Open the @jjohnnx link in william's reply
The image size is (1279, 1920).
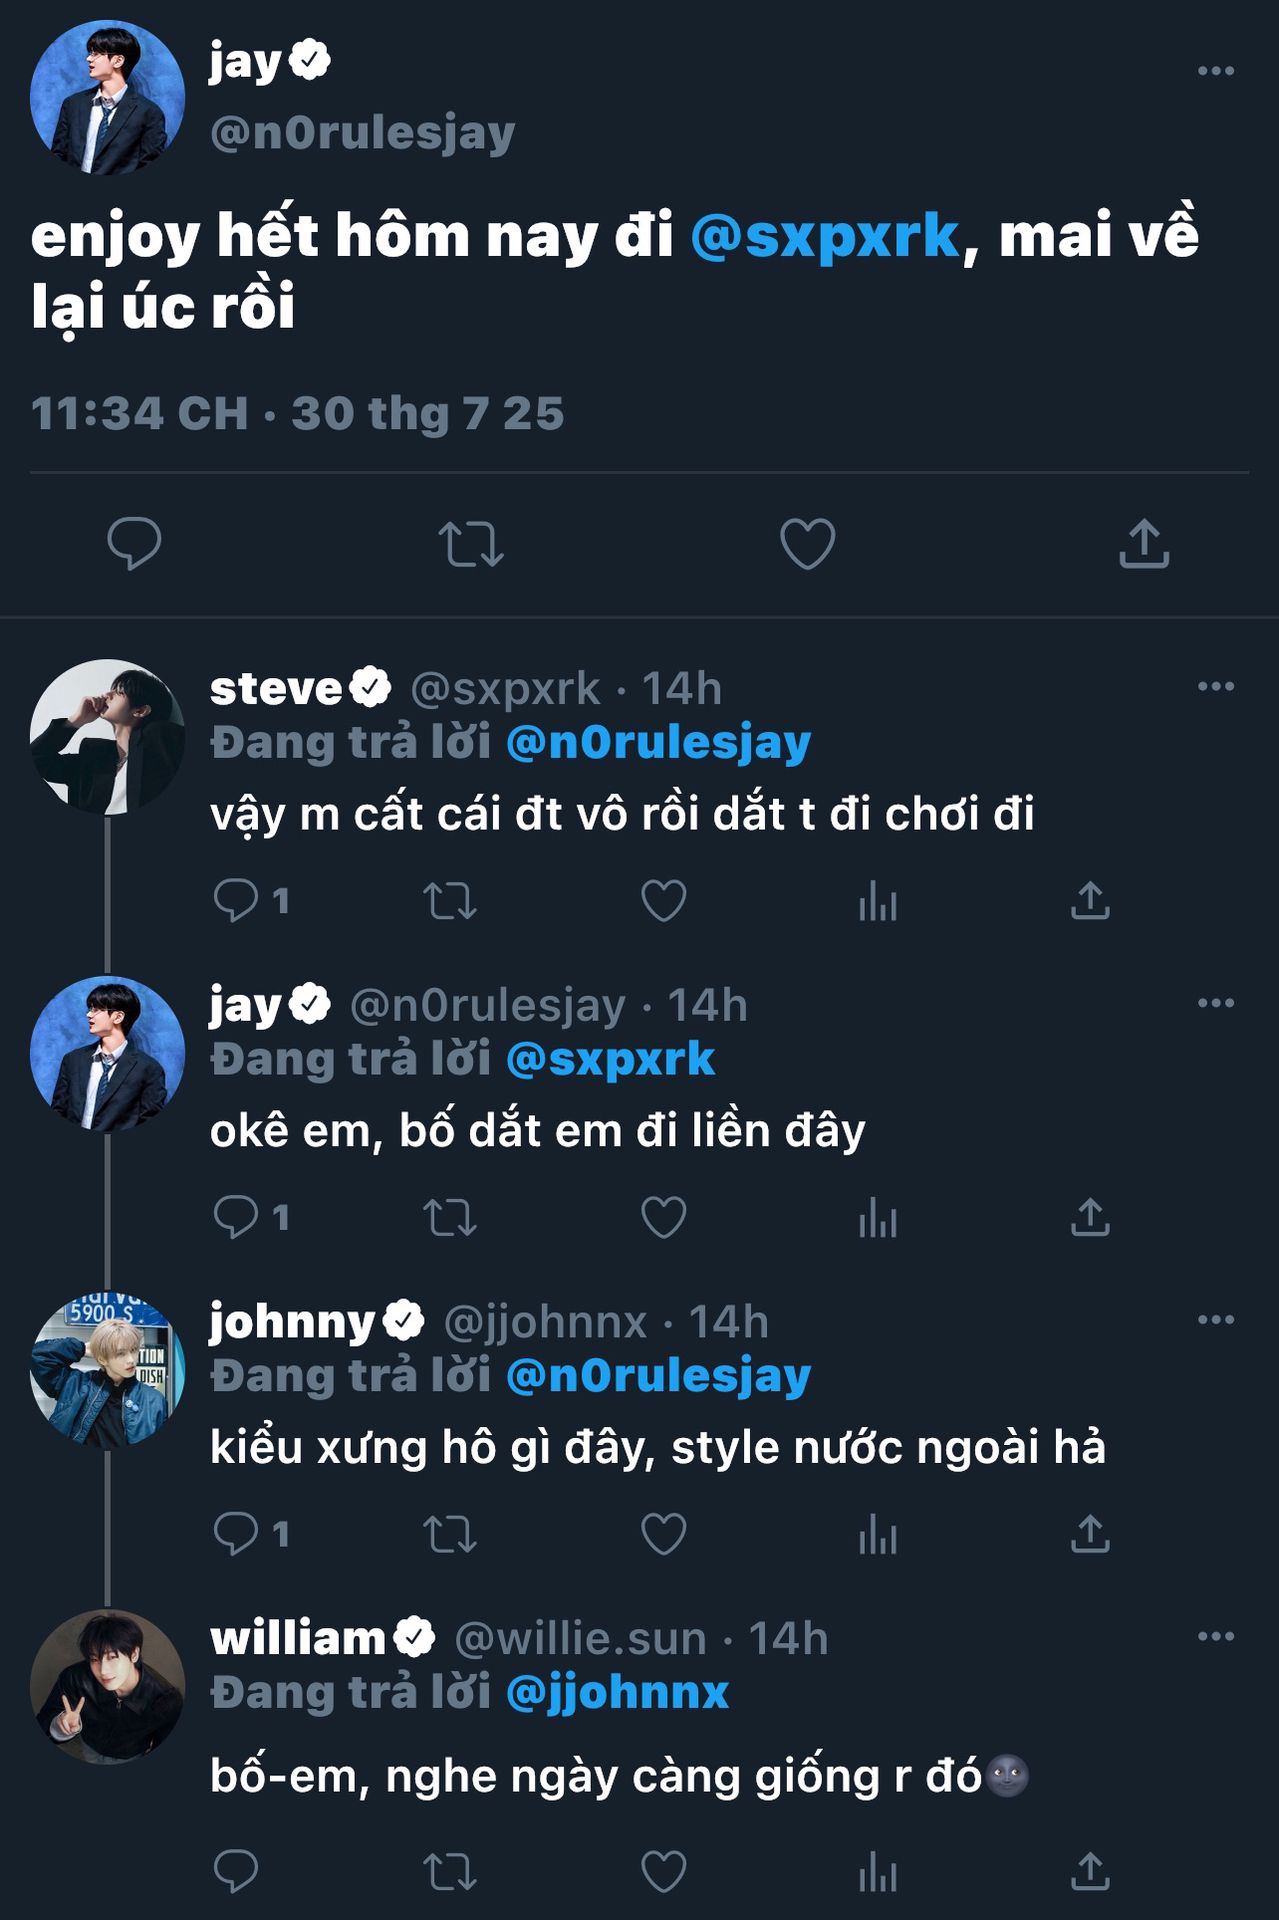coord(617,1693)
